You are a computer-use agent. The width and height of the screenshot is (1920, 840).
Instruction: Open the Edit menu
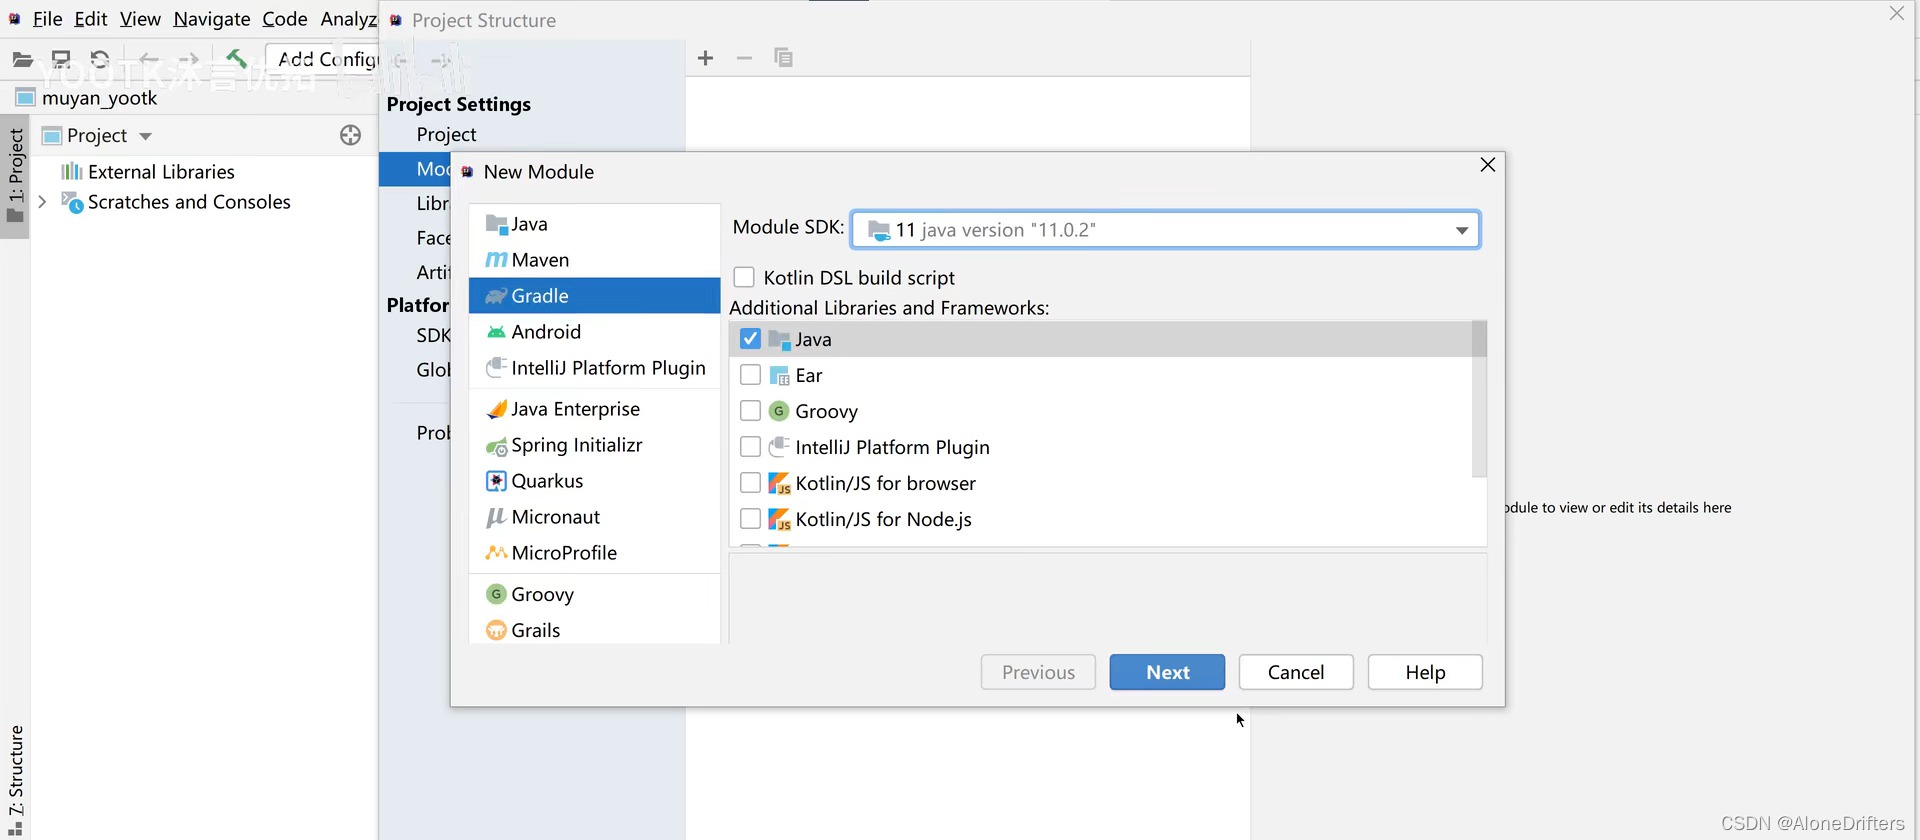point(90,19)
